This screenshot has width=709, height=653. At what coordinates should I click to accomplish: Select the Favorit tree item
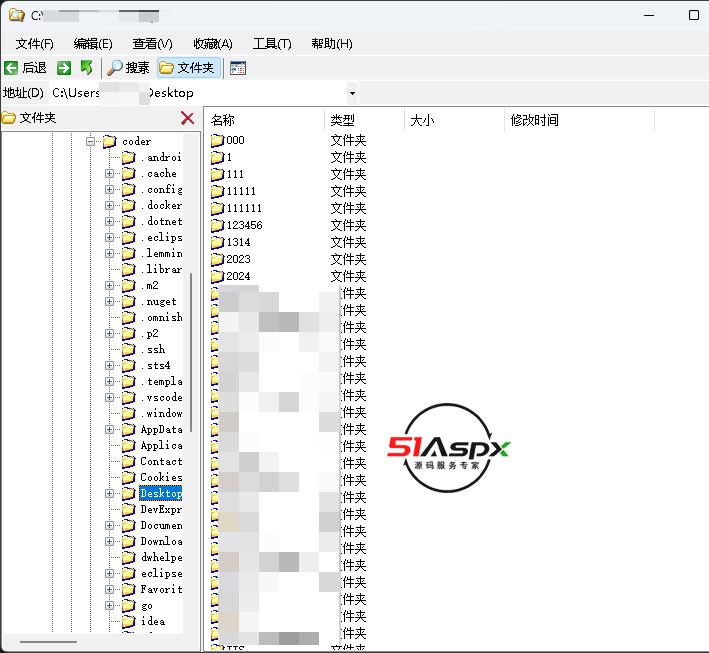pos(161,590)
